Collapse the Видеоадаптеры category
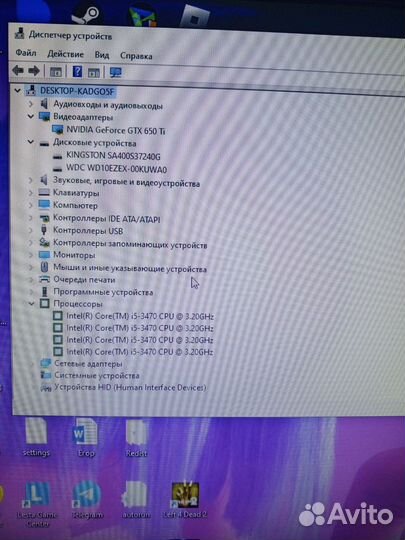 tap(31, 116)
